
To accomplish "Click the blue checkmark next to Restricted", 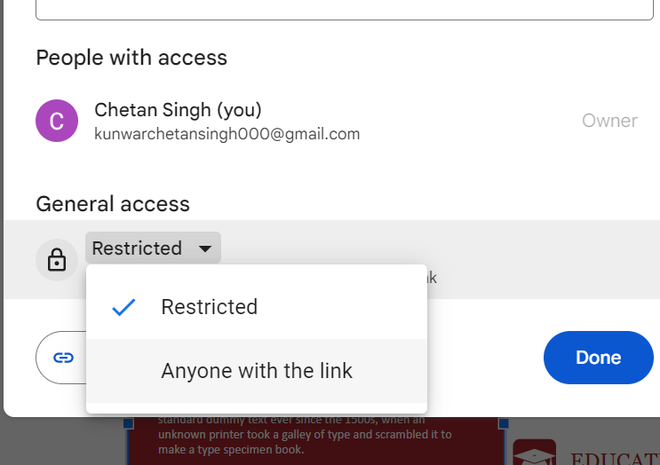I will click(x=124, y=307).
